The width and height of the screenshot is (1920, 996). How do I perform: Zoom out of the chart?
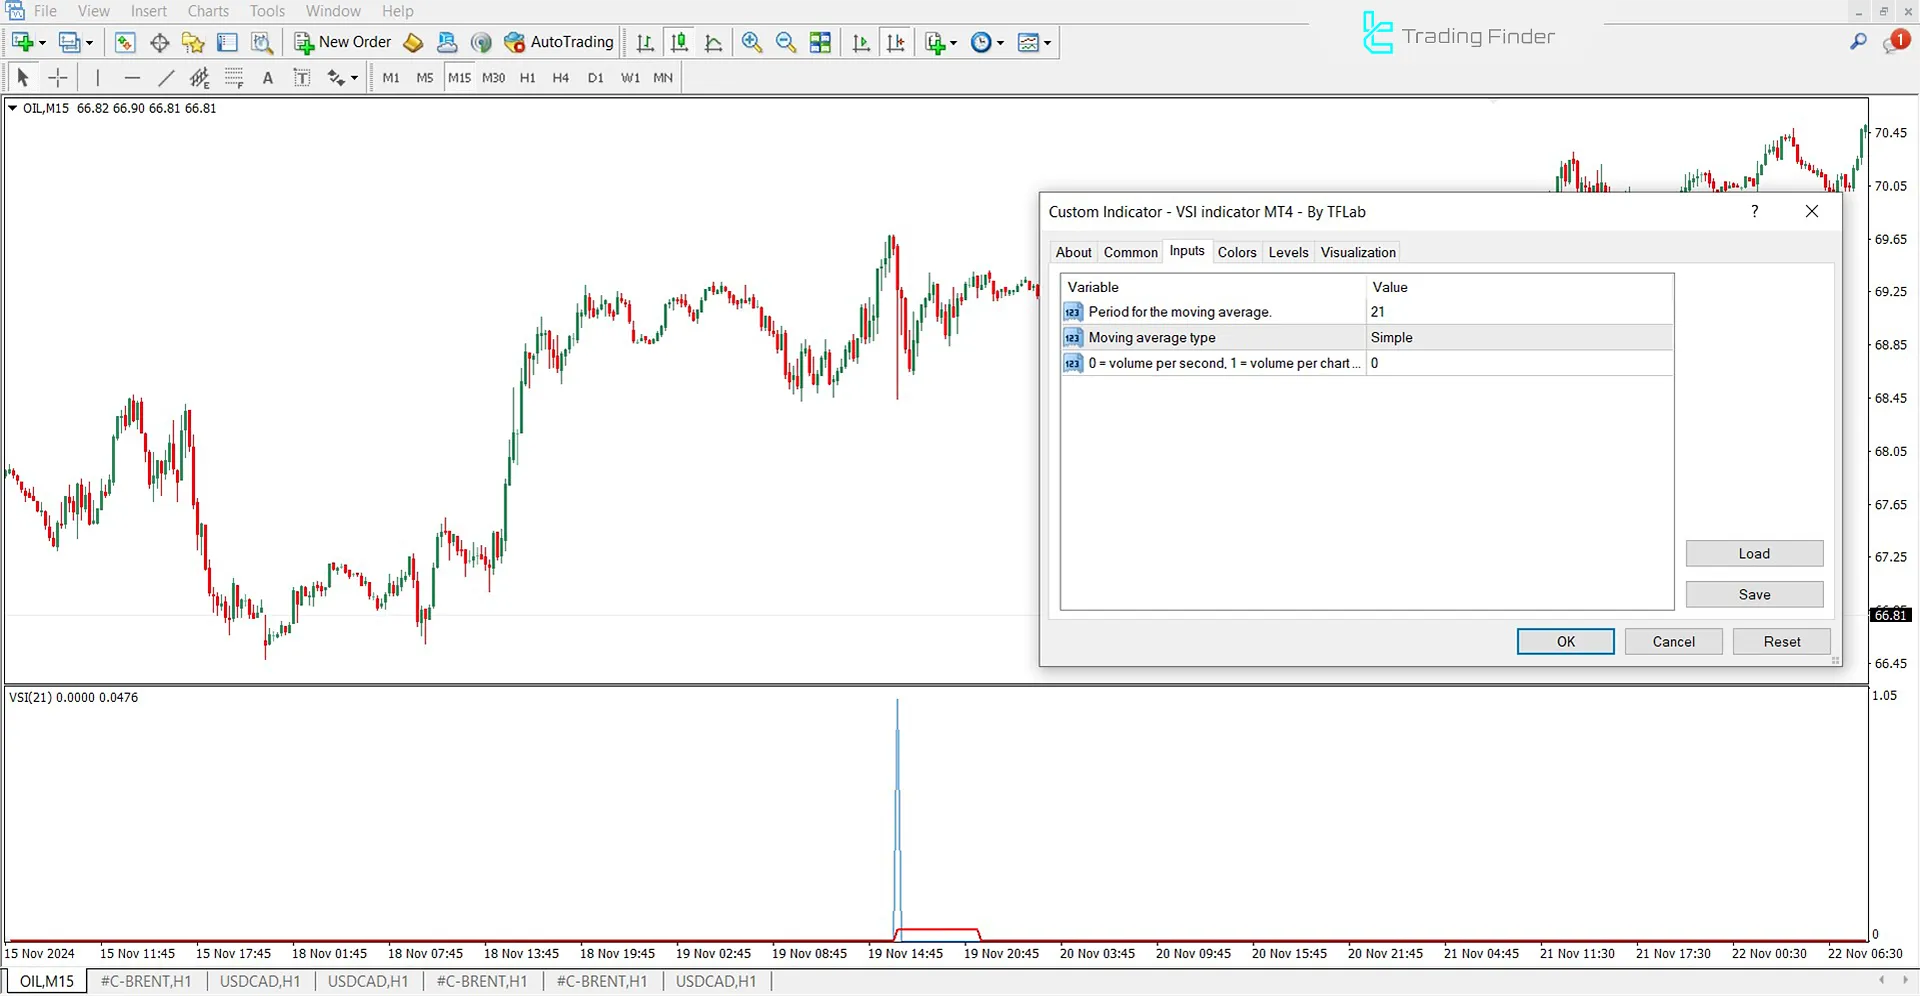click(x=786, y=42)
